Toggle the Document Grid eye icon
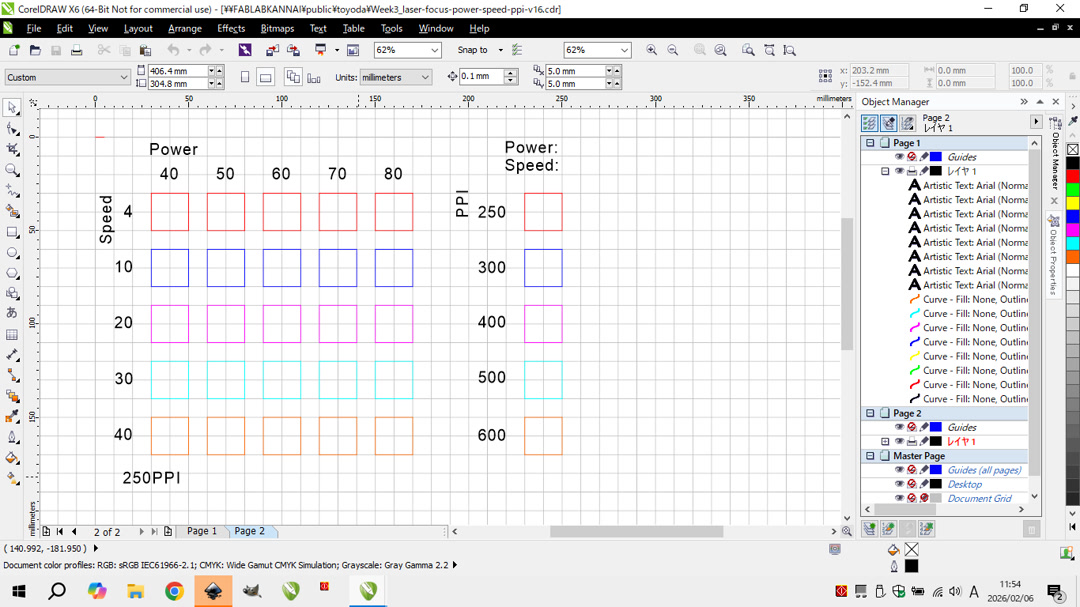Viewport: 1080px width, 607px height. click(900, 497)
